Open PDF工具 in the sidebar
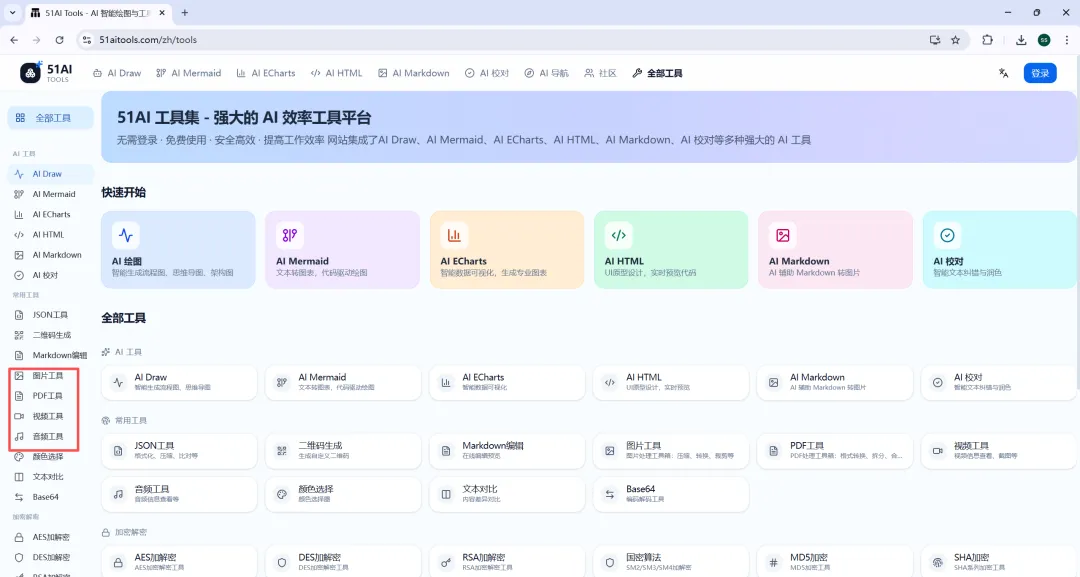The width and height of the screenshot is (1080, 577). (50, 396)
